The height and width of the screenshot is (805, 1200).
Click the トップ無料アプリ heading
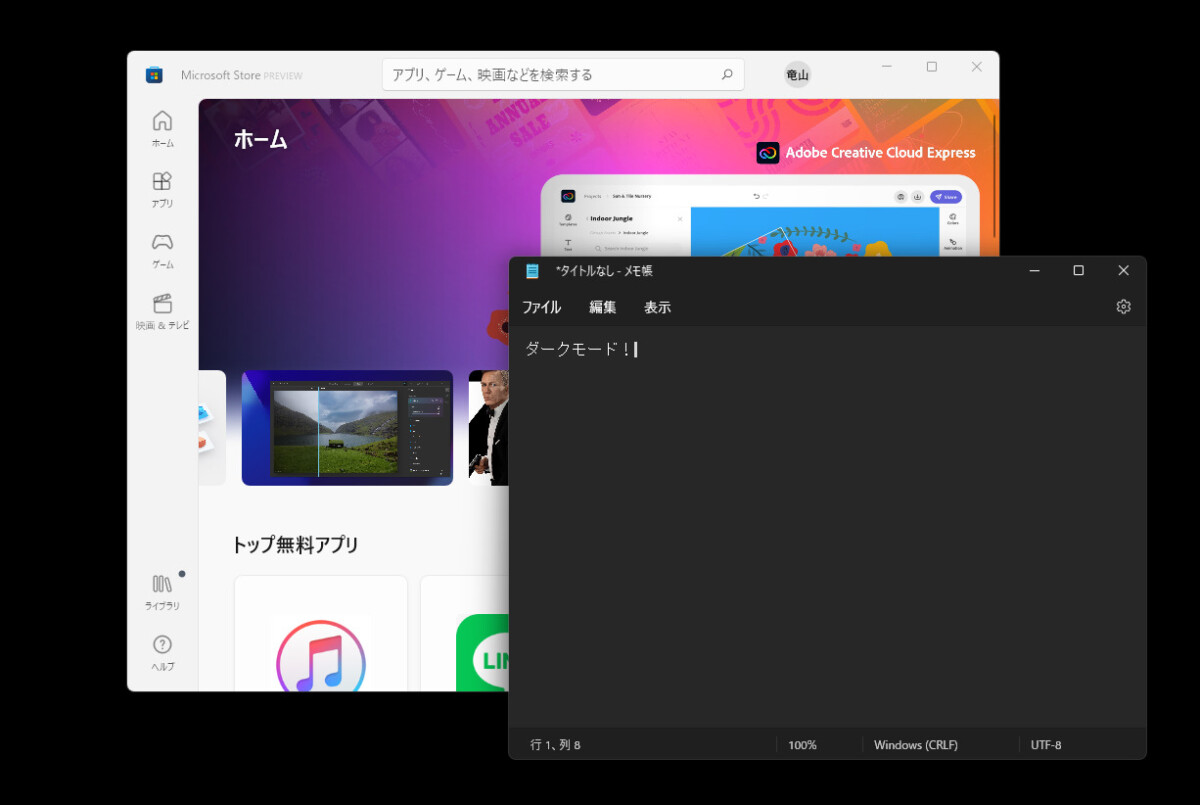[295, 545]
